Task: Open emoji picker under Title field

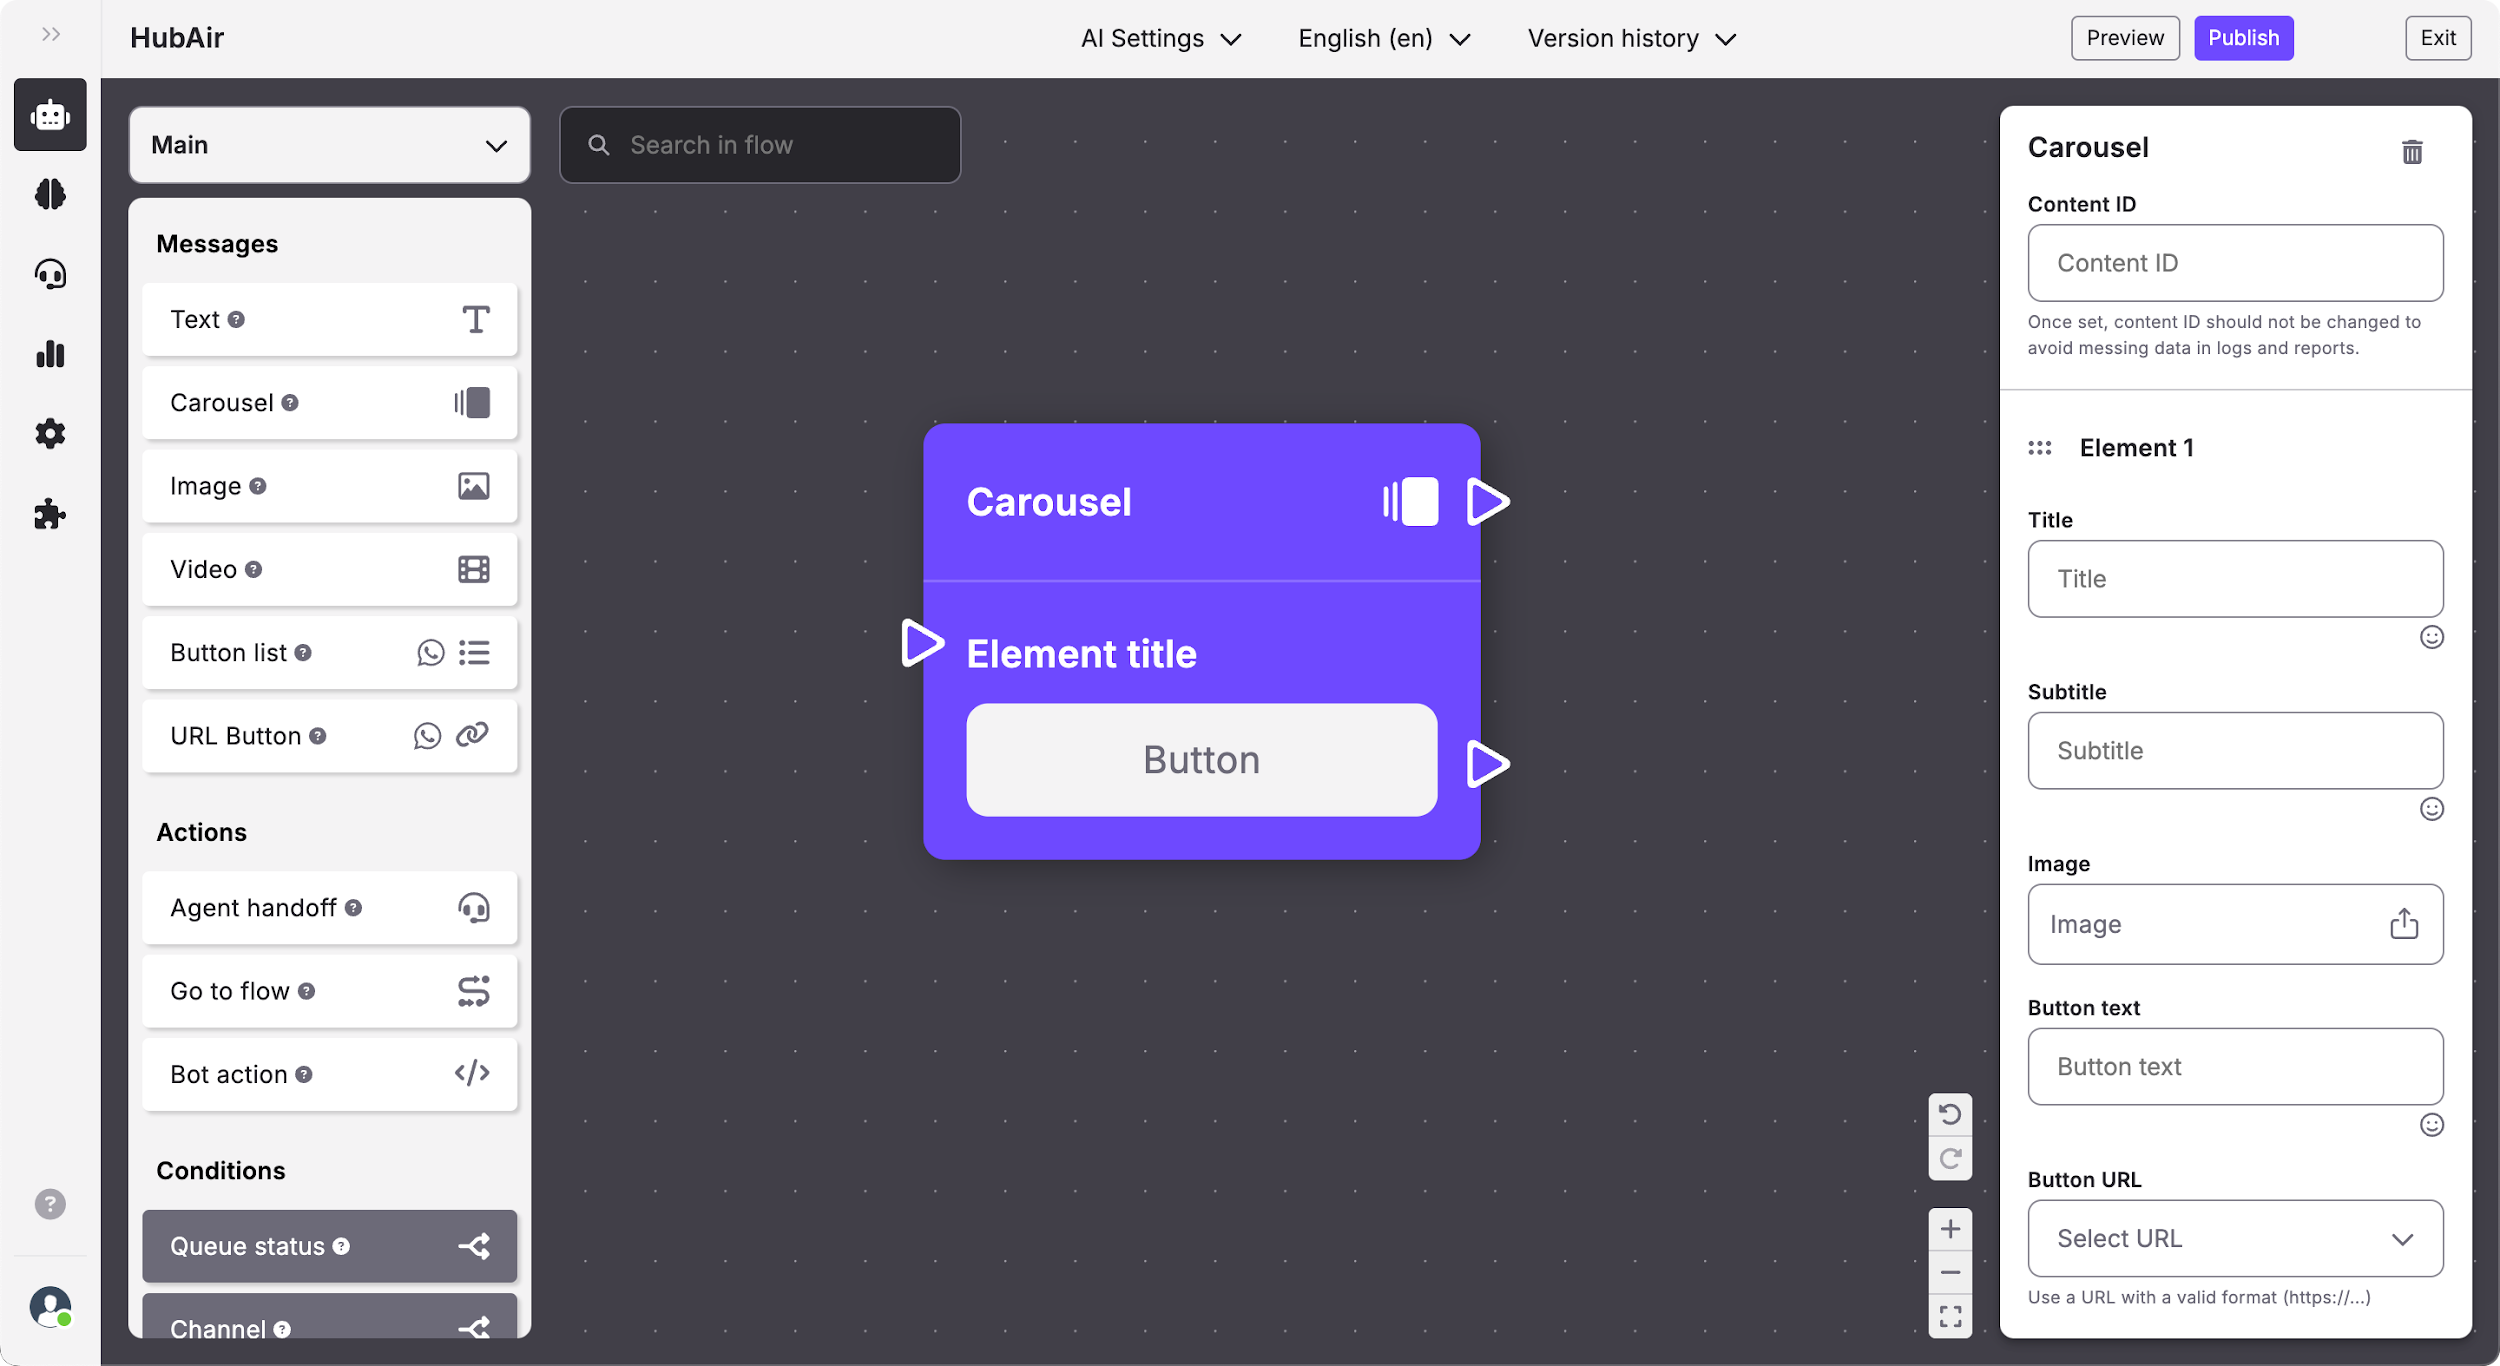Action: (x=2431, y=637)
